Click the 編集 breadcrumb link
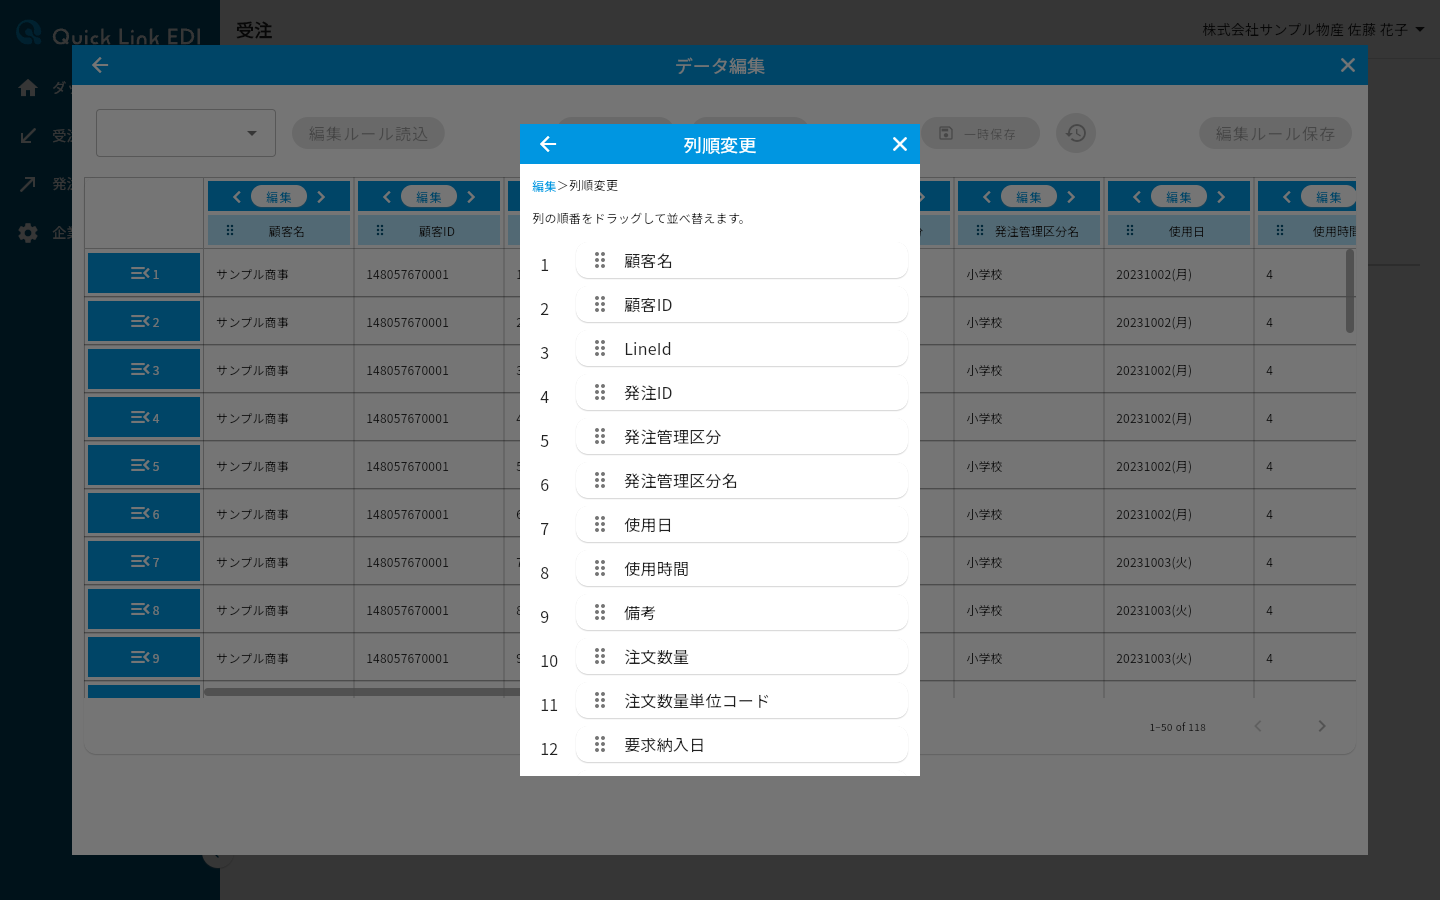Image resolution: width=1440 pixels, height=900 pixels. [x=544, y=186]
